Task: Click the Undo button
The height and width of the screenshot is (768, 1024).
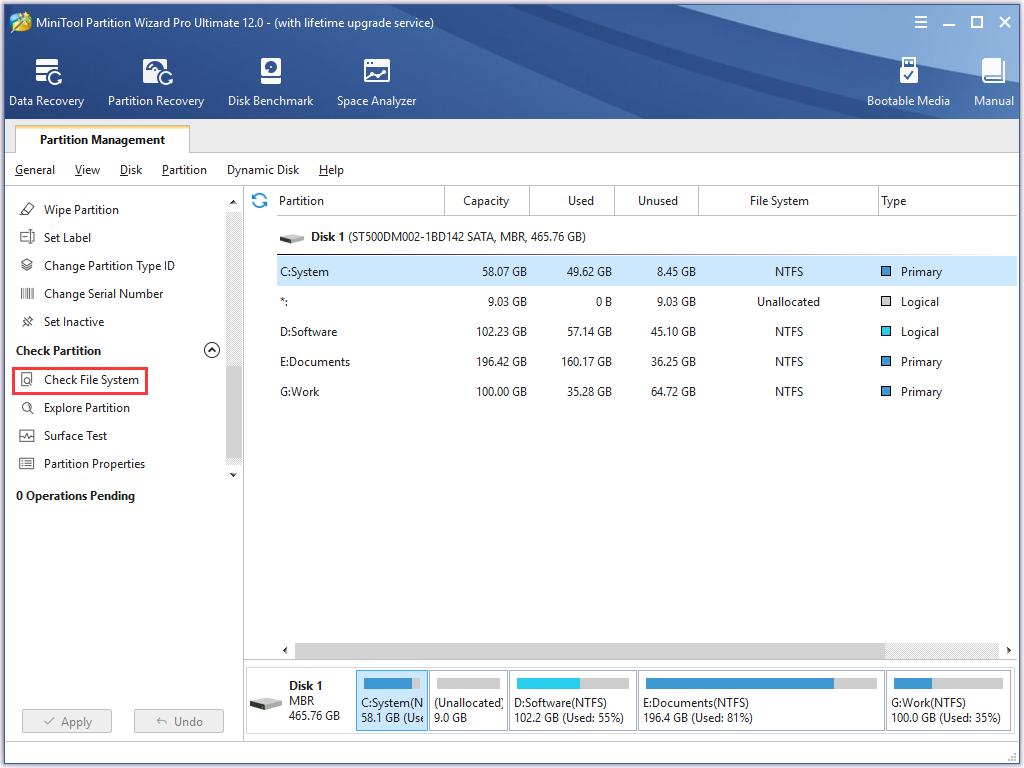Action: tap(179, 722)
